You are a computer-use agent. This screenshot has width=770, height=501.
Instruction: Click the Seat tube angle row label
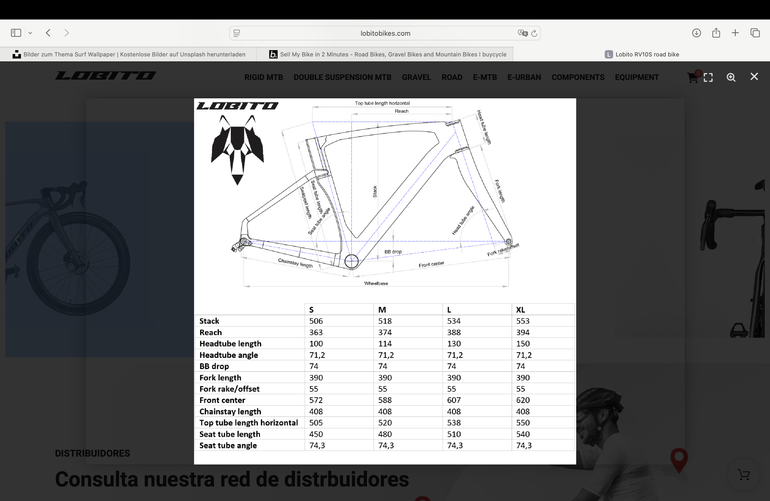pos(228,445)
